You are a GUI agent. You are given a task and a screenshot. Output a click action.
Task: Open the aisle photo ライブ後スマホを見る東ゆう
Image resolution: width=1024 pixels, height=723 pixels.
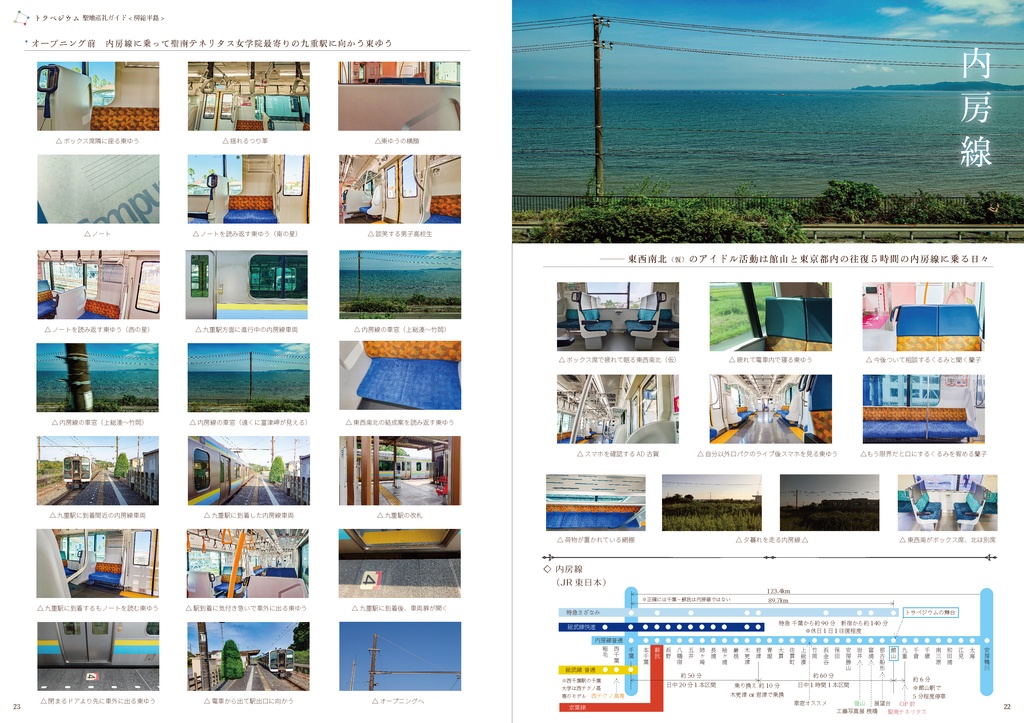pyautogui.click(x=771, y=409)
